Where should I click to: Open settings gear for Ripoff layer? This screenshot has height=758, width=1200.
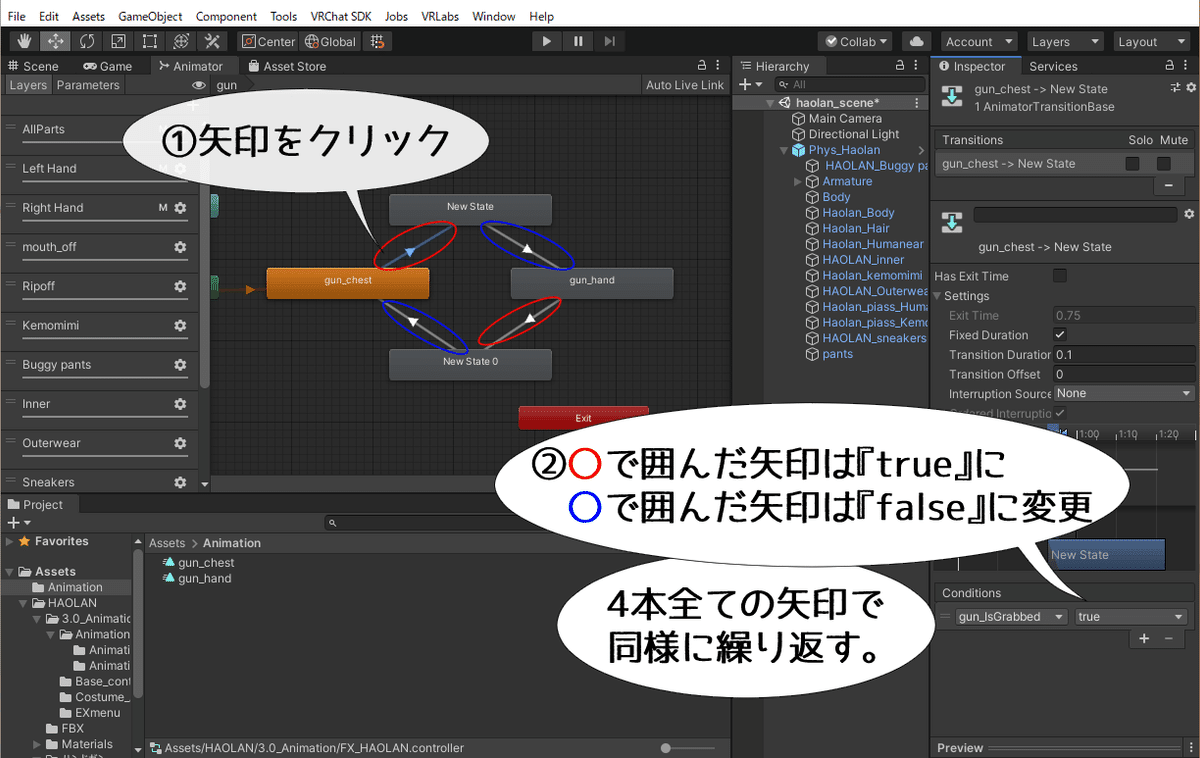180,286
